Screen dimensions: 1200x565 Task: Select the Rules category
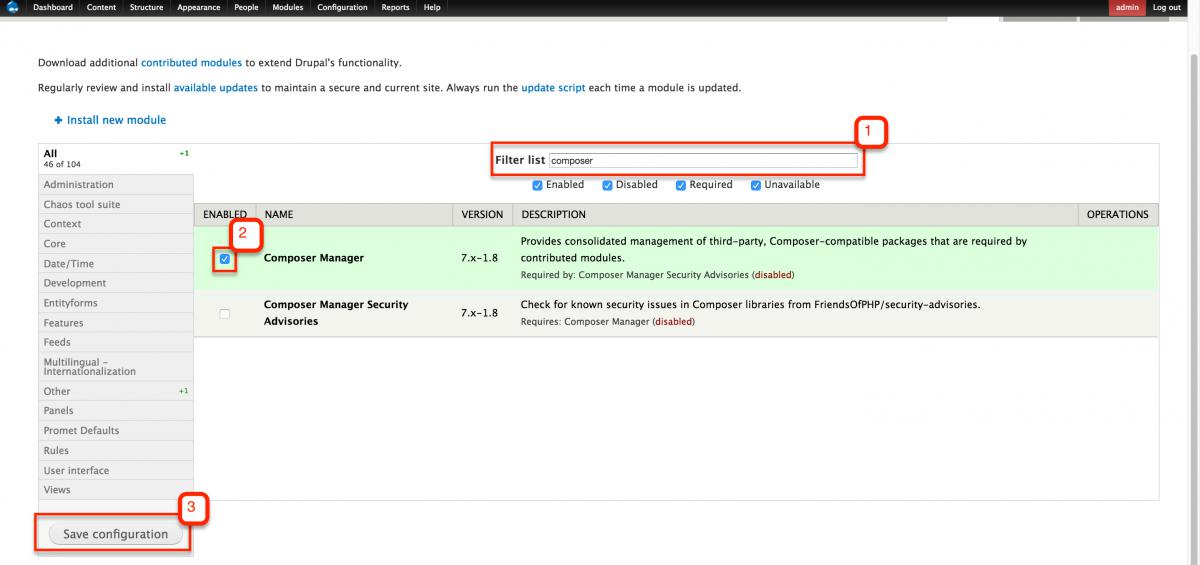click(115, 451)
